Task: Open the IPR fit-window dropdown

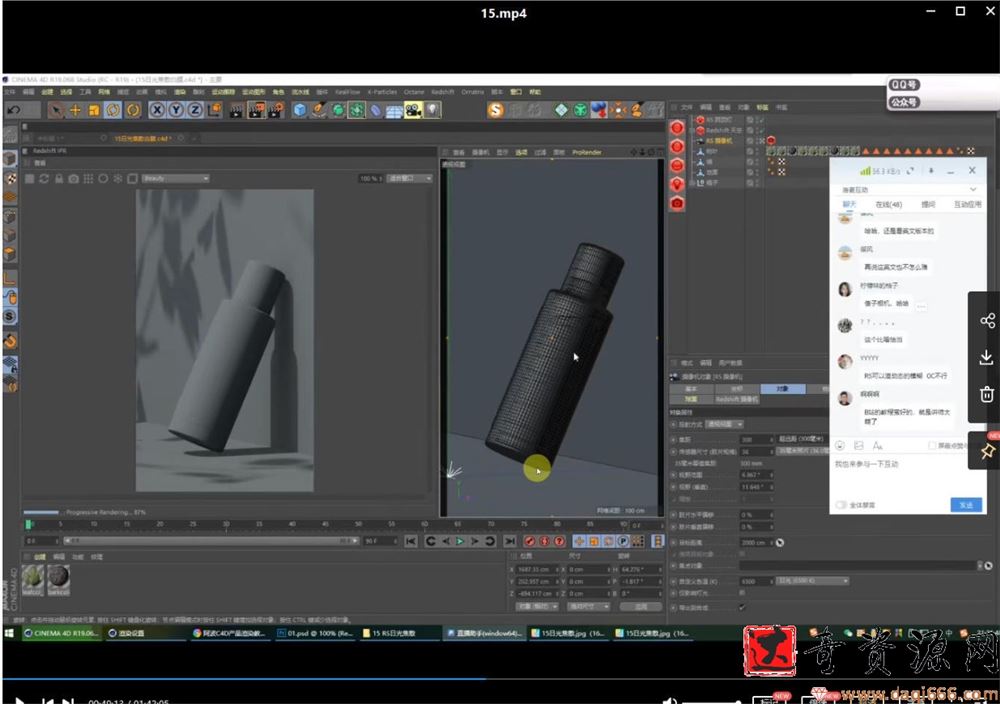Action: point(409,179)
